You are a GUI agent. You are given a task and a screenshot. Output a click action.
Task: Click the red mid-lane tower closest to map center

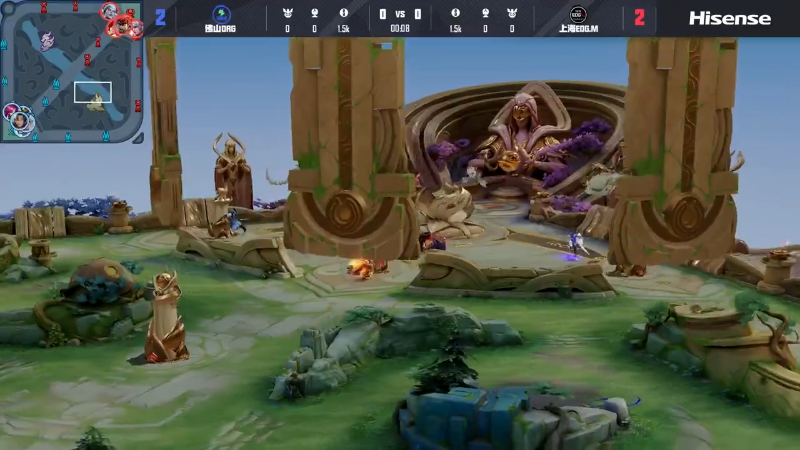click(x=87, y=60)
